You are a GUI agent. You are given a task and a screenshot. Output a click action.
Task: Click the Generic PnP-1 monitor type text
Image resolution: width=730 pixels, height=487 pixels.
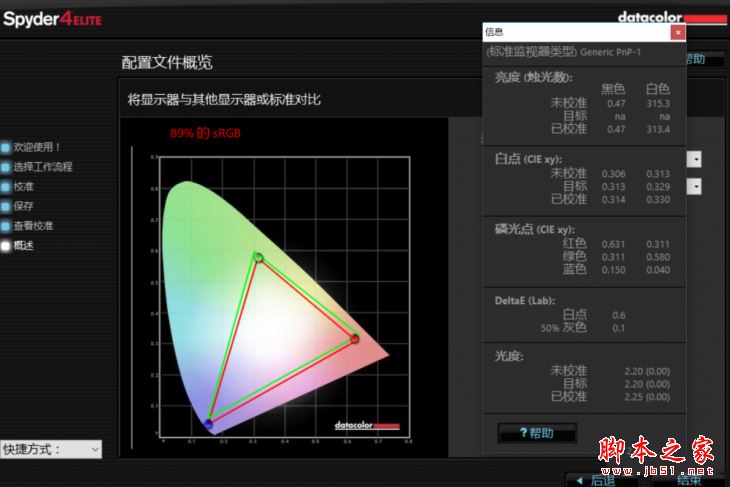610,52
